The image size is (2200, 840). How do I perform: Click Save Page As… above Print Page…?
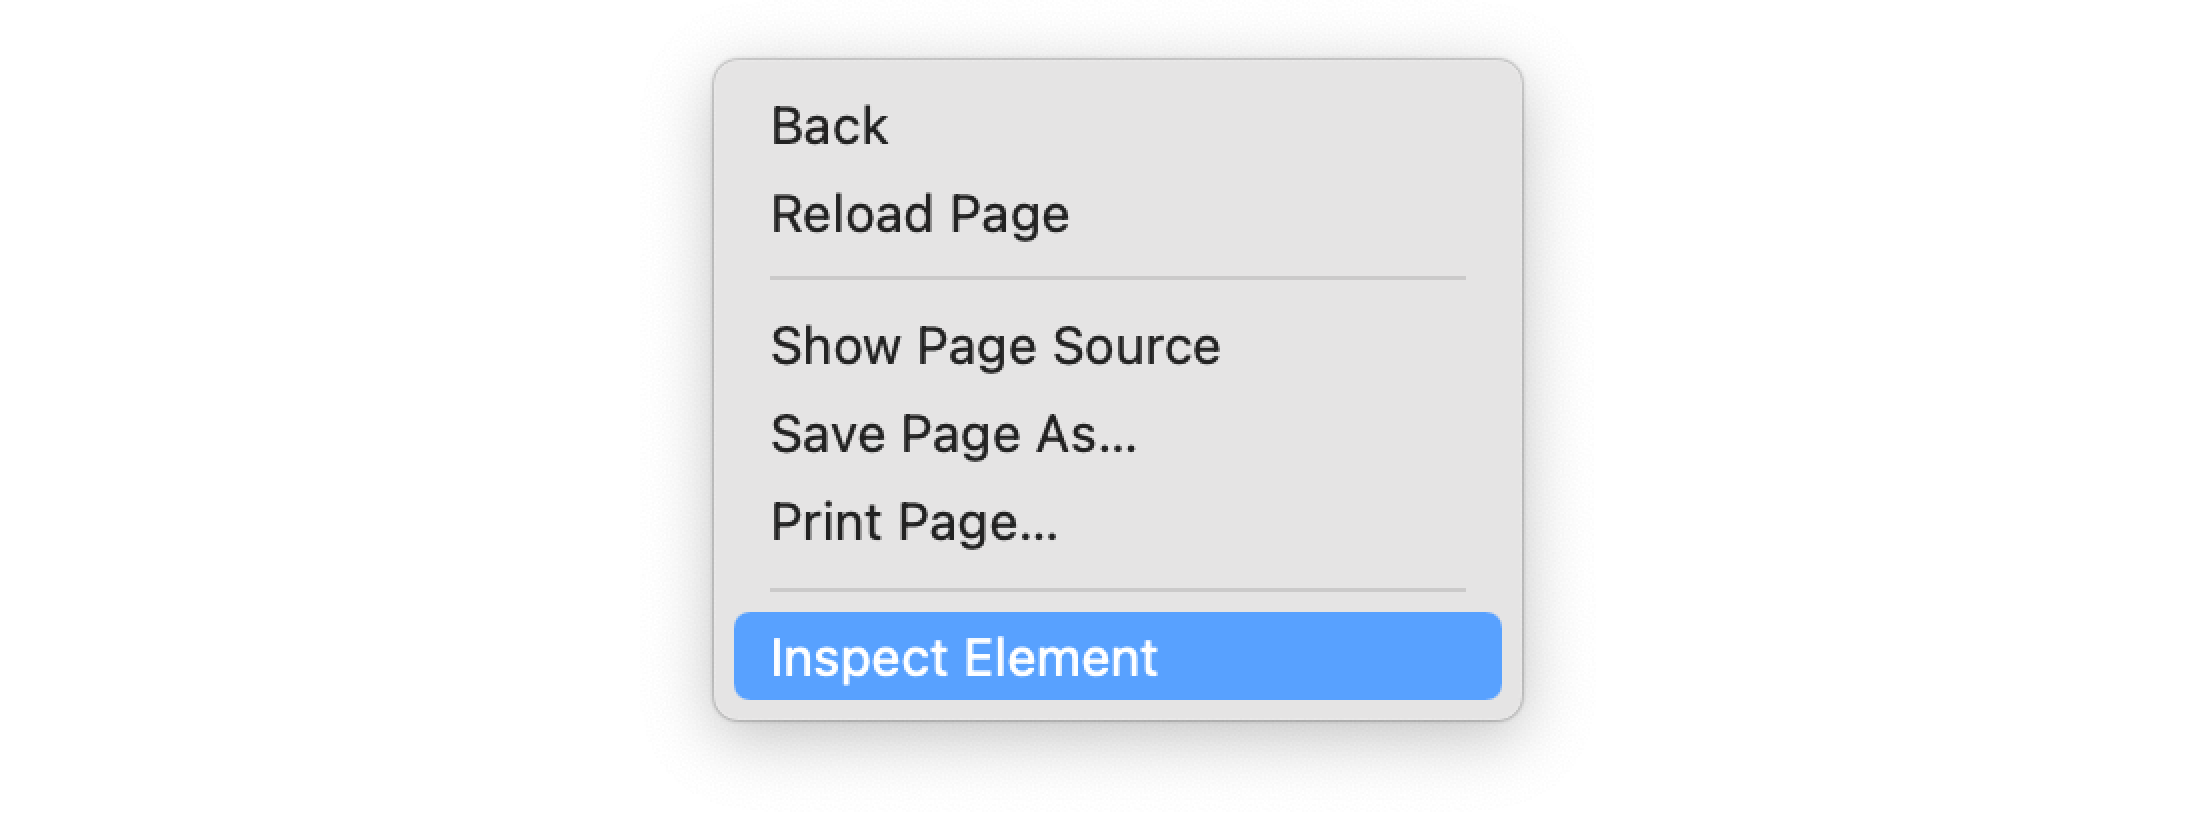[x=953, y=434]
